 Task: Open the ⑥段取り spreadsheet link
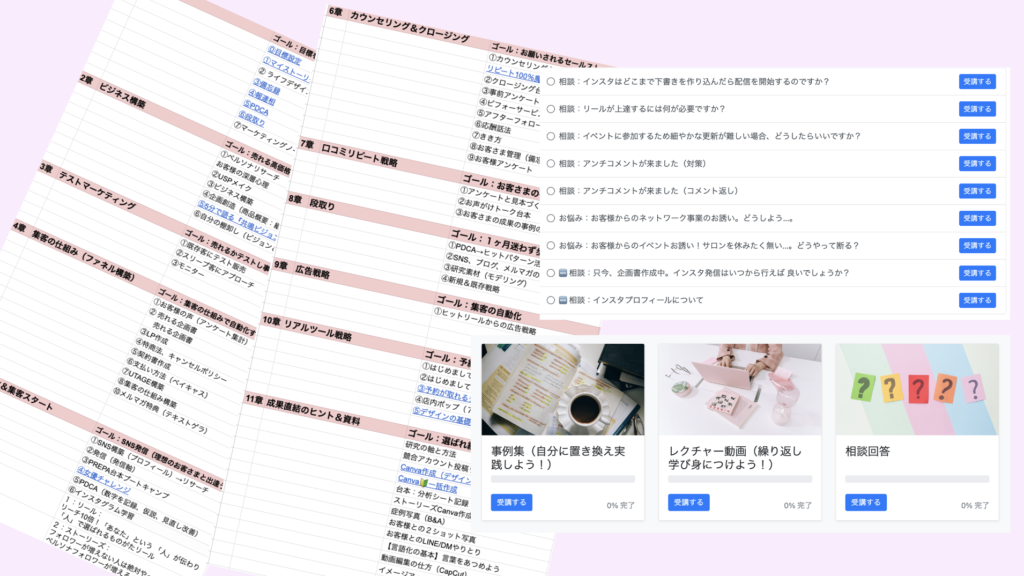251,119
